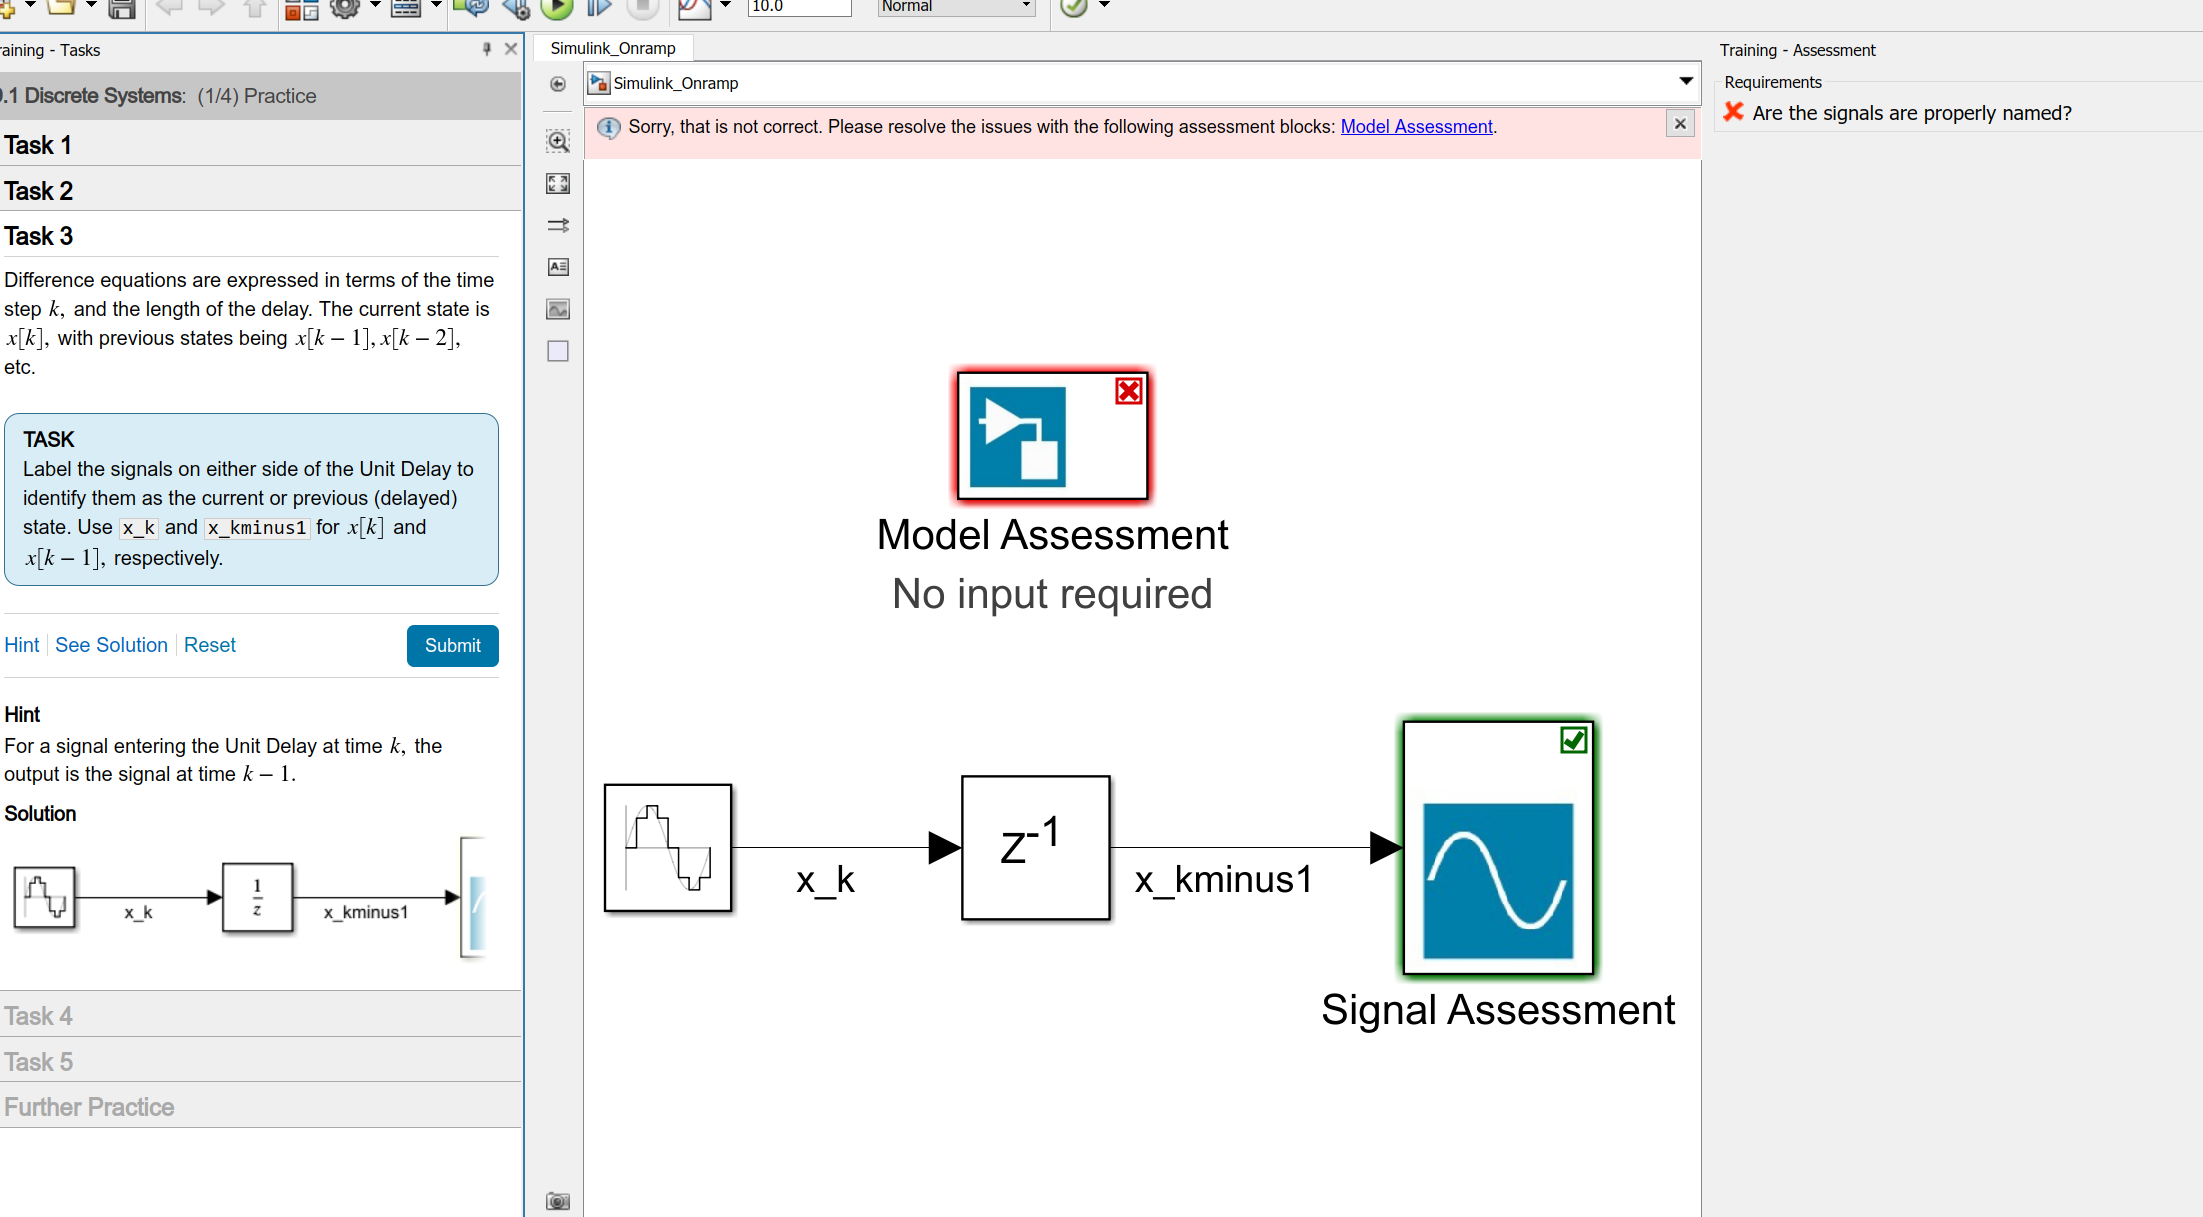Click Fit to View palette icon
The image size is (2203, 1217).
(x=558, y=183)
